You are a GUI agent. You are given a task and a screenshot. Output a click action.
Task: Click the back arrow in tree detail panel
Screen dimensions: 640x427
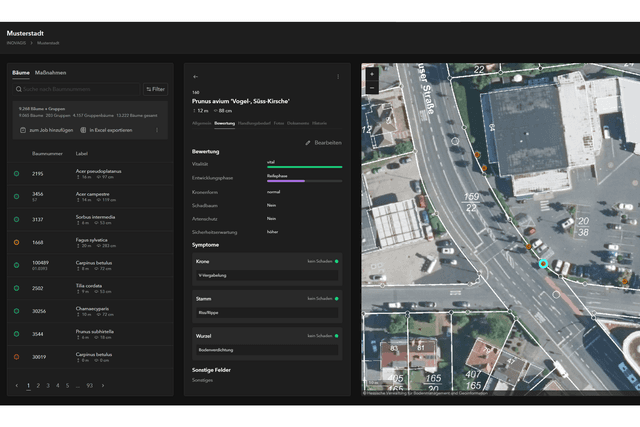(x=196, y=76)
